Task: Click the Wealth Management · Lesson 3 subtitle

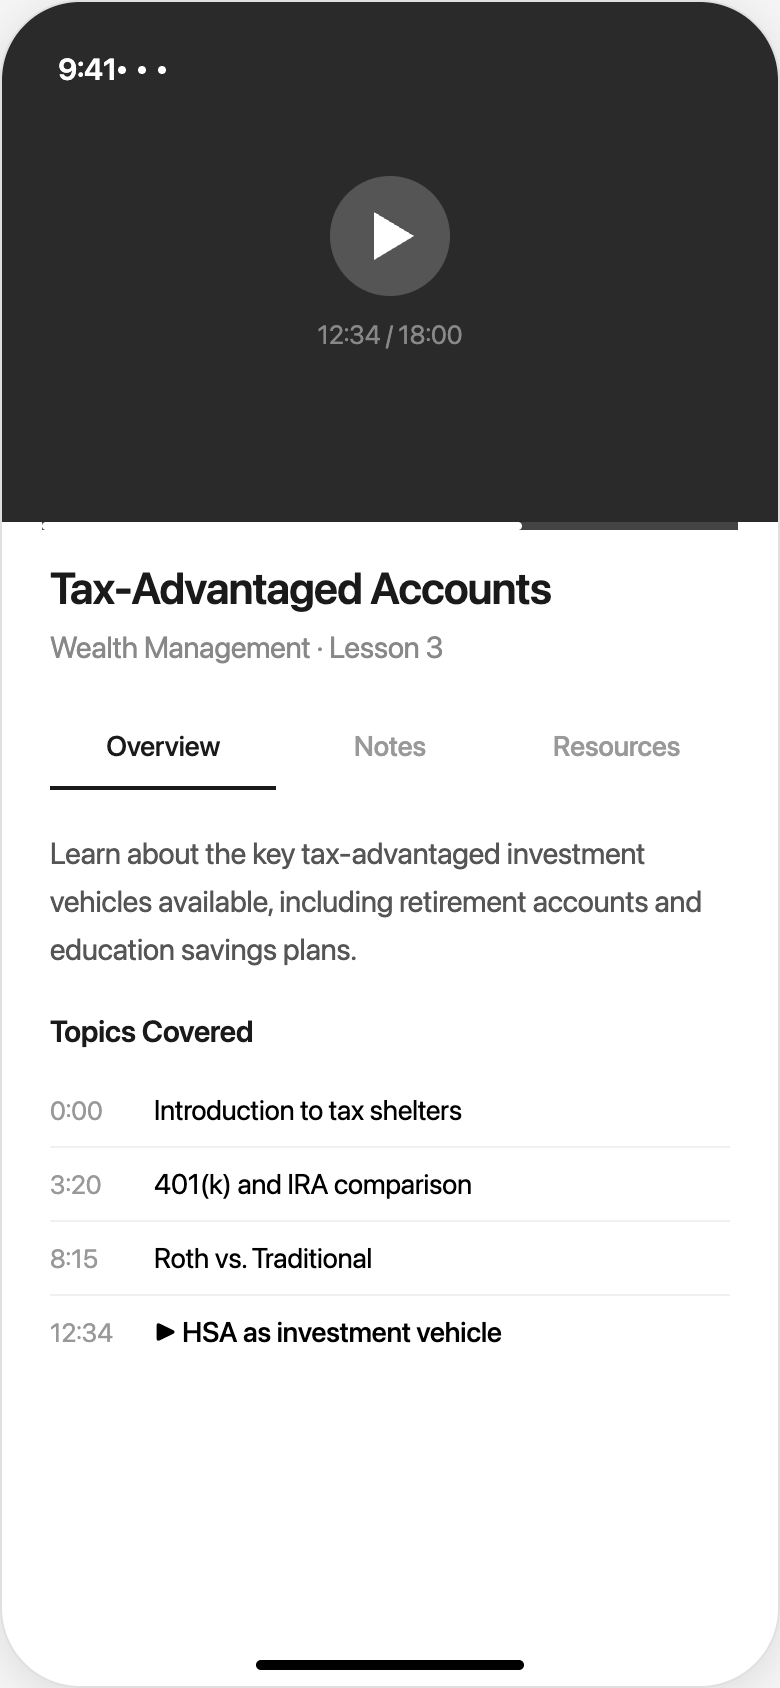Action: click(x=246, y=648)
